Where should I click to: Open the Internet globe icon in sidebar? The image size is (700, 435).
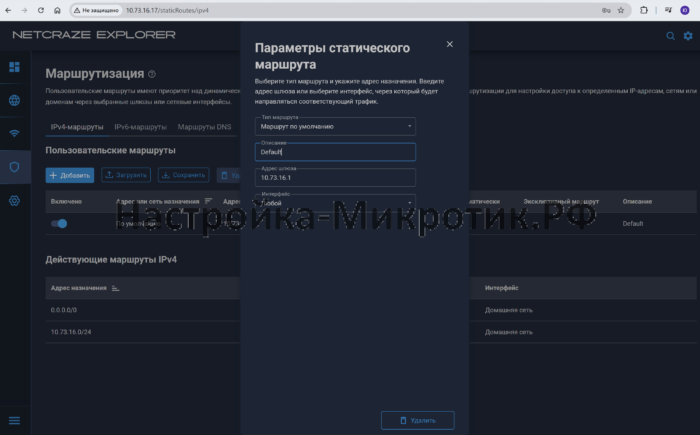pyautogui.click(x=14, y=100)
